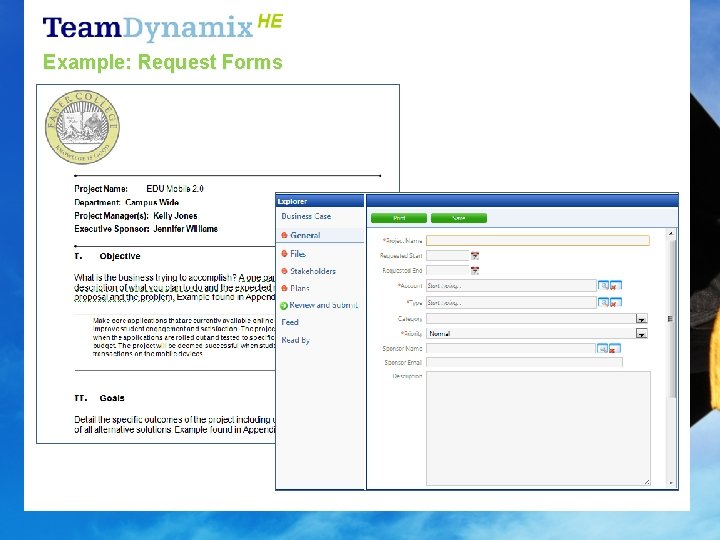The width and height of the screenshot is (720, 540).
Task: Click the form scrollbar up arrow
Action: pyautogui.click(x=671, y=234)
